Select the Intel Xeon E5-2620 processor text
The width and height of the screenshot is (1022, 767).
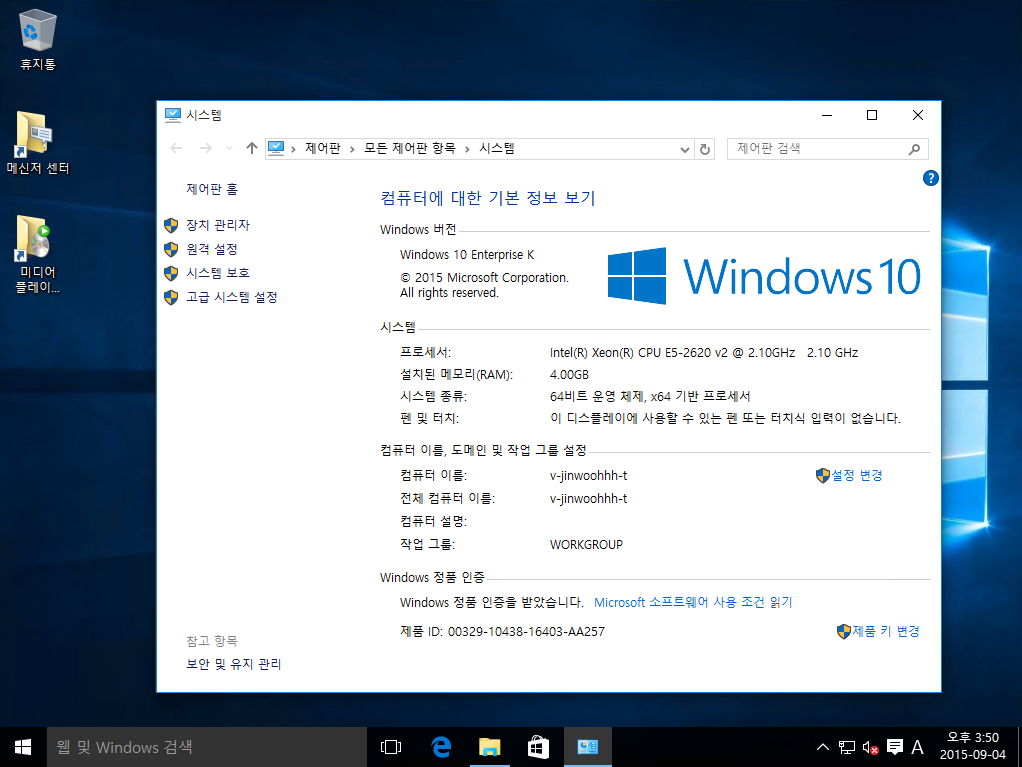[x=704, y=353]
